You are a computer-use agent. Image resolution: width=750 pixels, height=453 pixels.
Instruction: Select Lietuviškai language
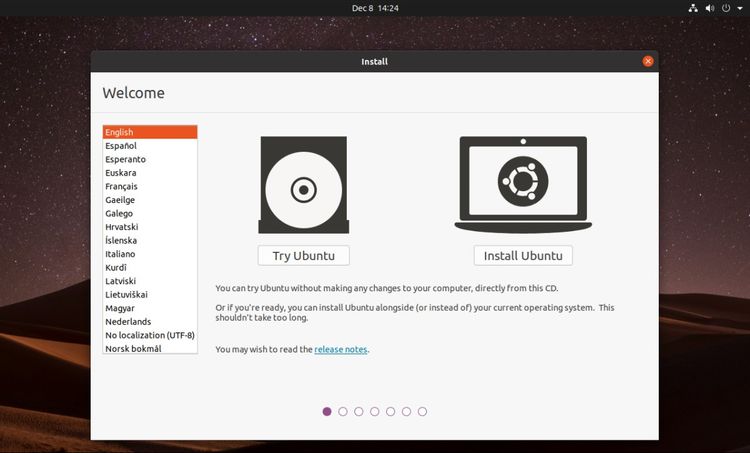coord(150,295)
